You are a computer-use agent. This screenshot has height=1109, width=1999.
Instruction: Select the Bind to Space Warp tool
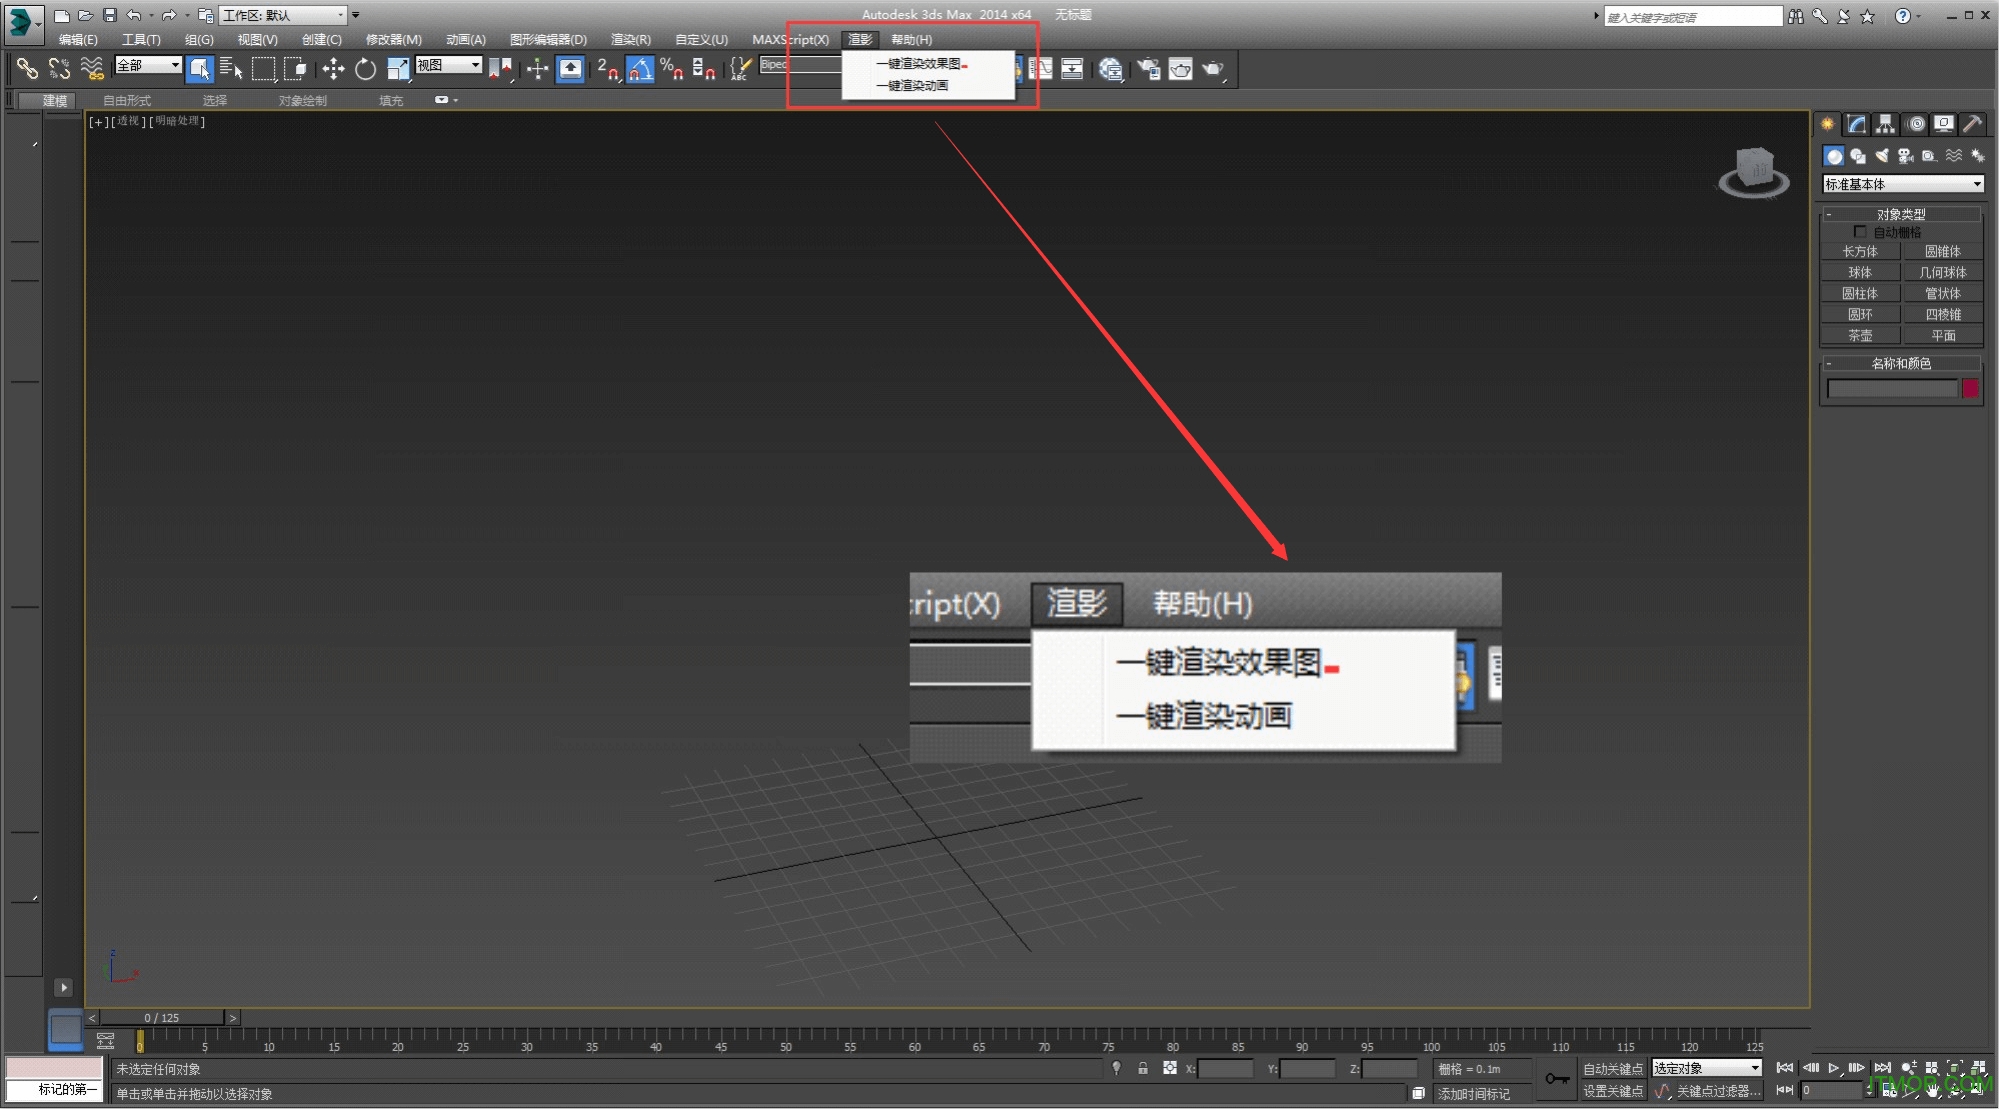[x=91, y=68]
